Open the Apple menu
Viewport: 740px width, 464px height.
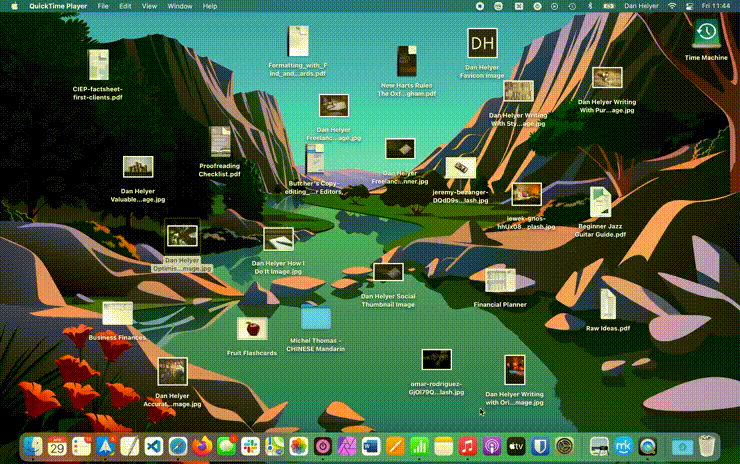[14, 6]
